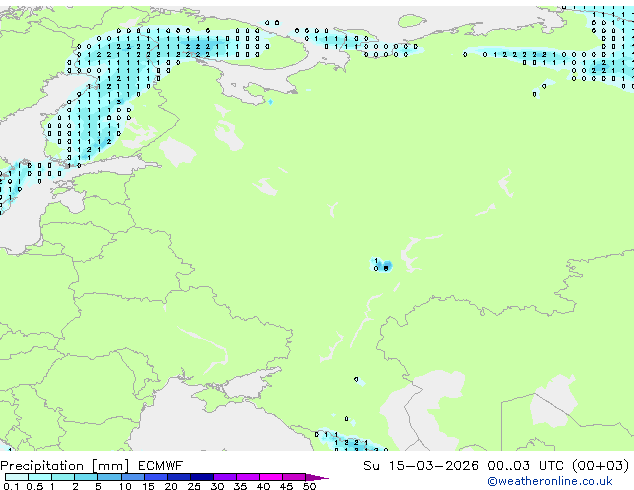Click the above-50 arrow tip of the legend
Screen dimensions: 634x490
(x=317, y=477)
